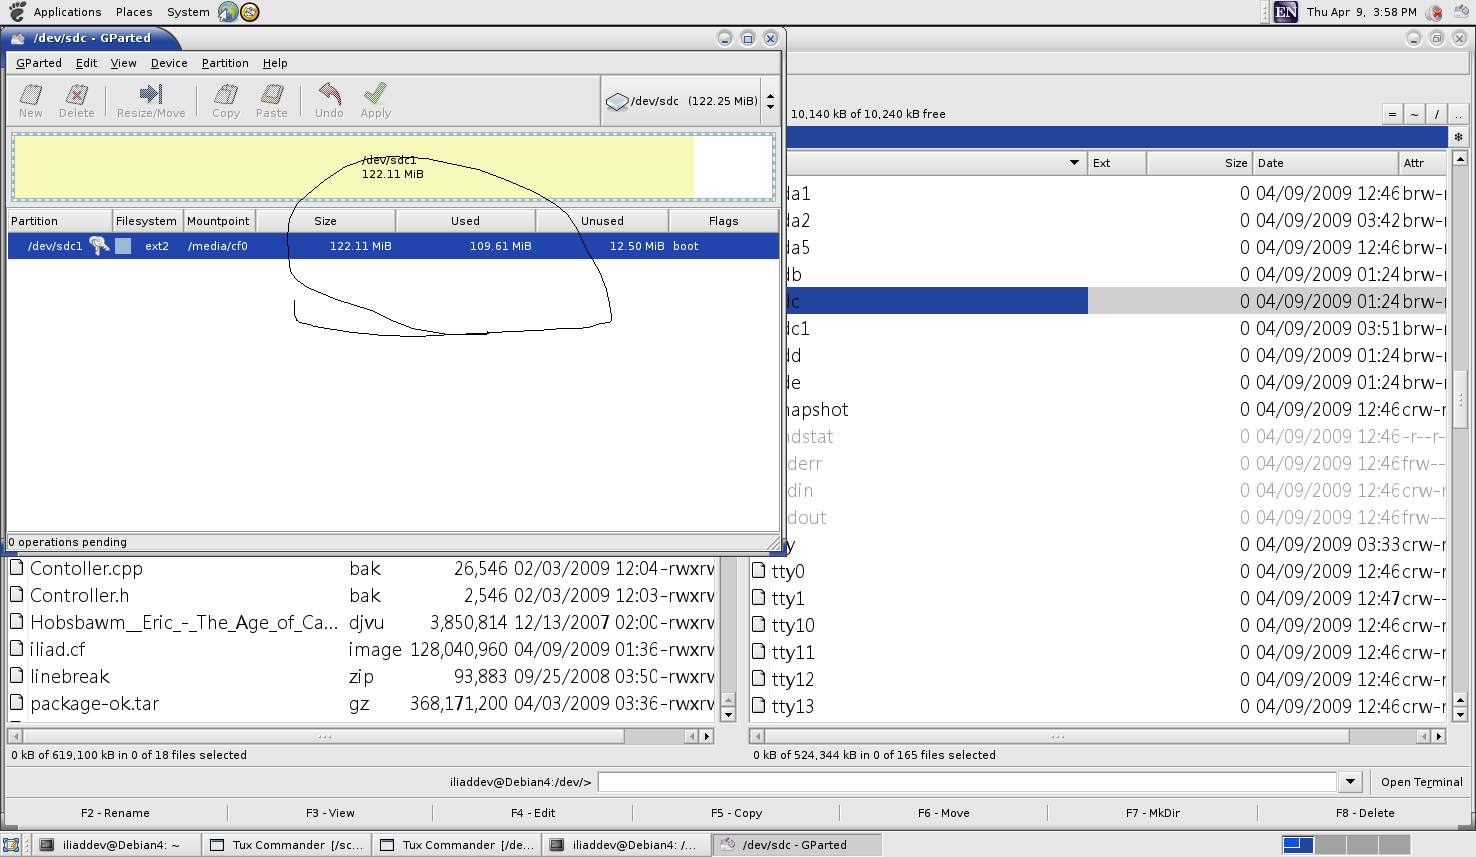Click the F4 - Edit button
This screenshot has width=1476, height=857.
533,813
